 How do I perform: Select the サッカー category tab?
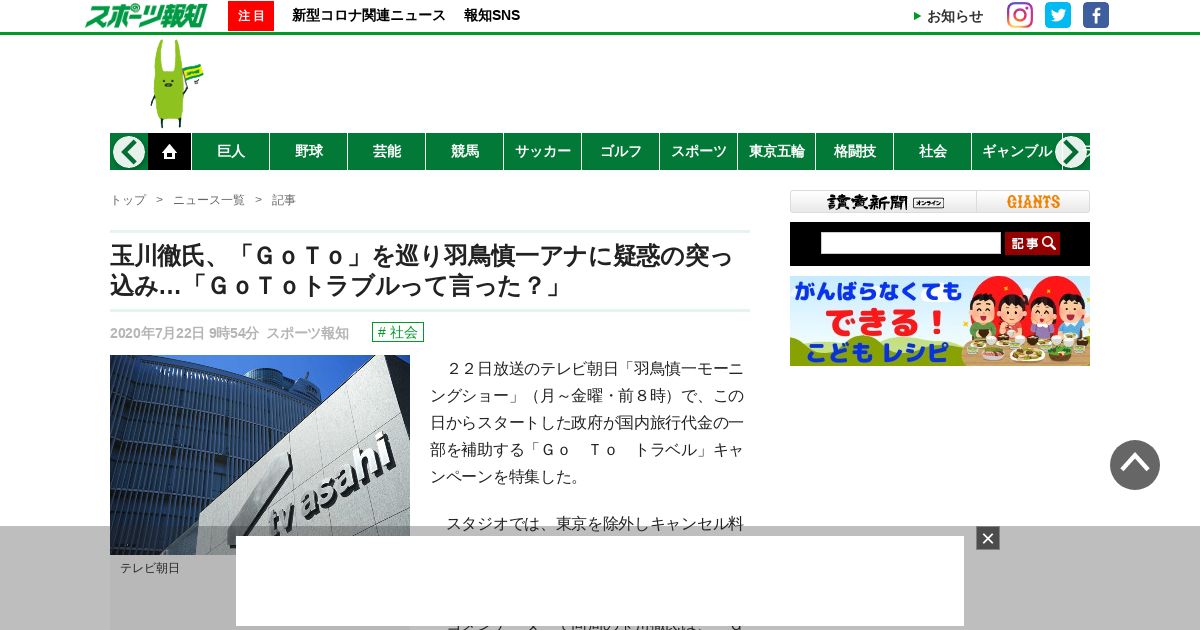tap(543, 151)
